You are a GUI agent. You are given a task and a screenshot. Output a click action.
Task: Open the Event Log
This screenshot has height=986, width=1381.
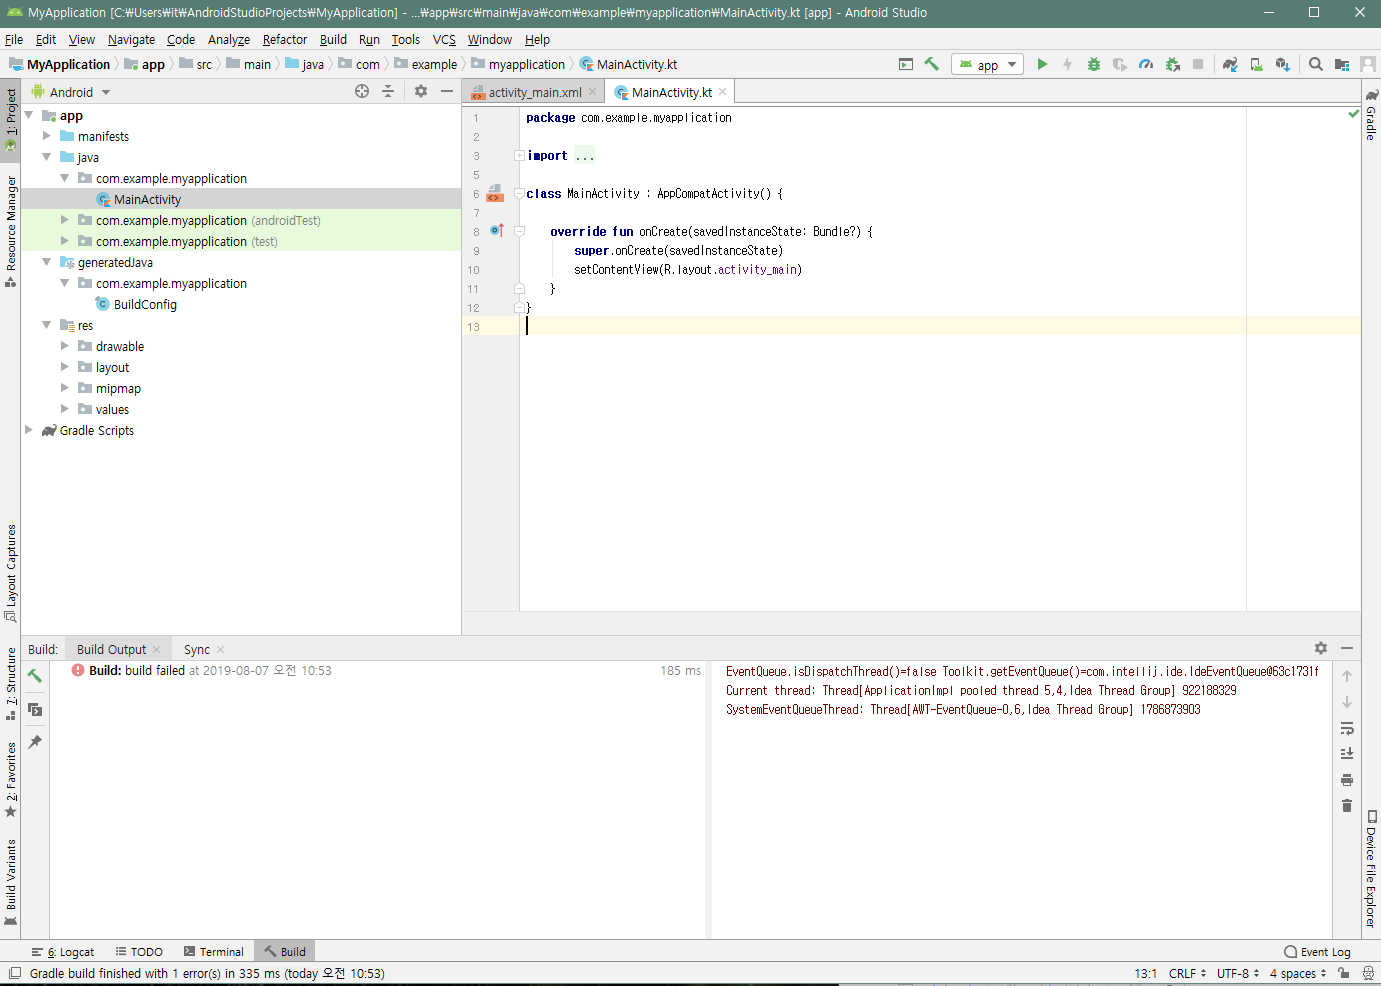[x=1317, y=952]
